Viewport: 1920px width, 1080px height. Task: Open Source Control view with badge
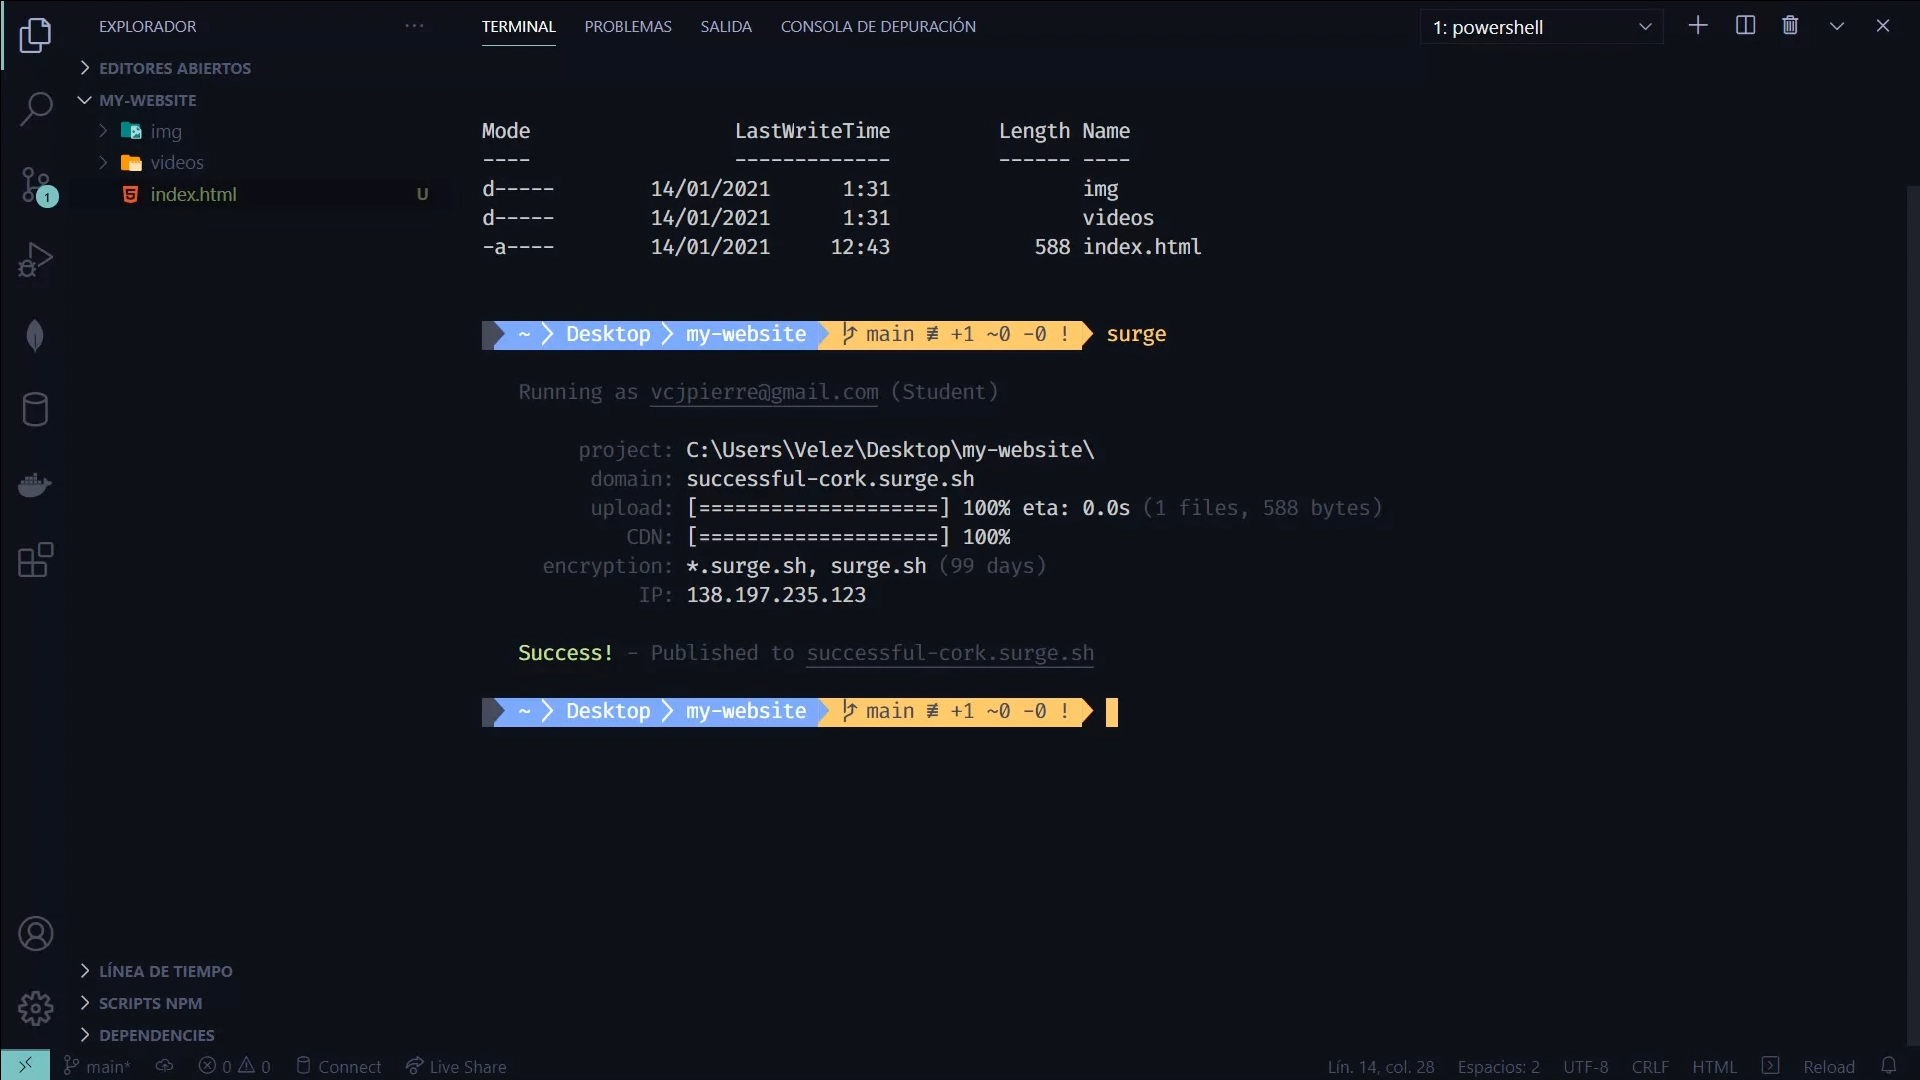(37, 186)
